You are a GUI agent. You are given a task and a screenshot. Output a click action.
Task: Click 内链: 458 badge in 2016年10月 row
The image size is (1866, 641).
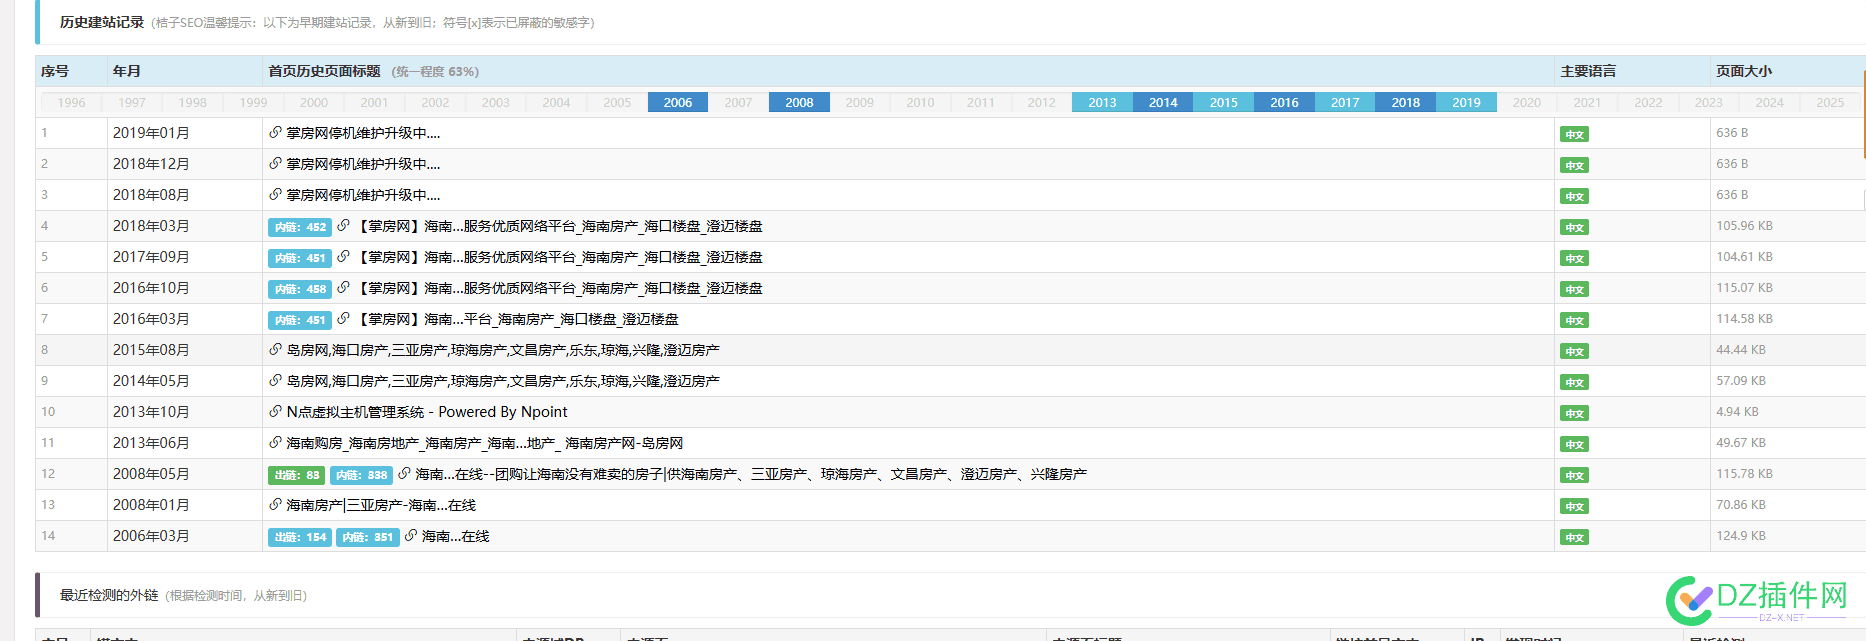click(x=300, y=289)
